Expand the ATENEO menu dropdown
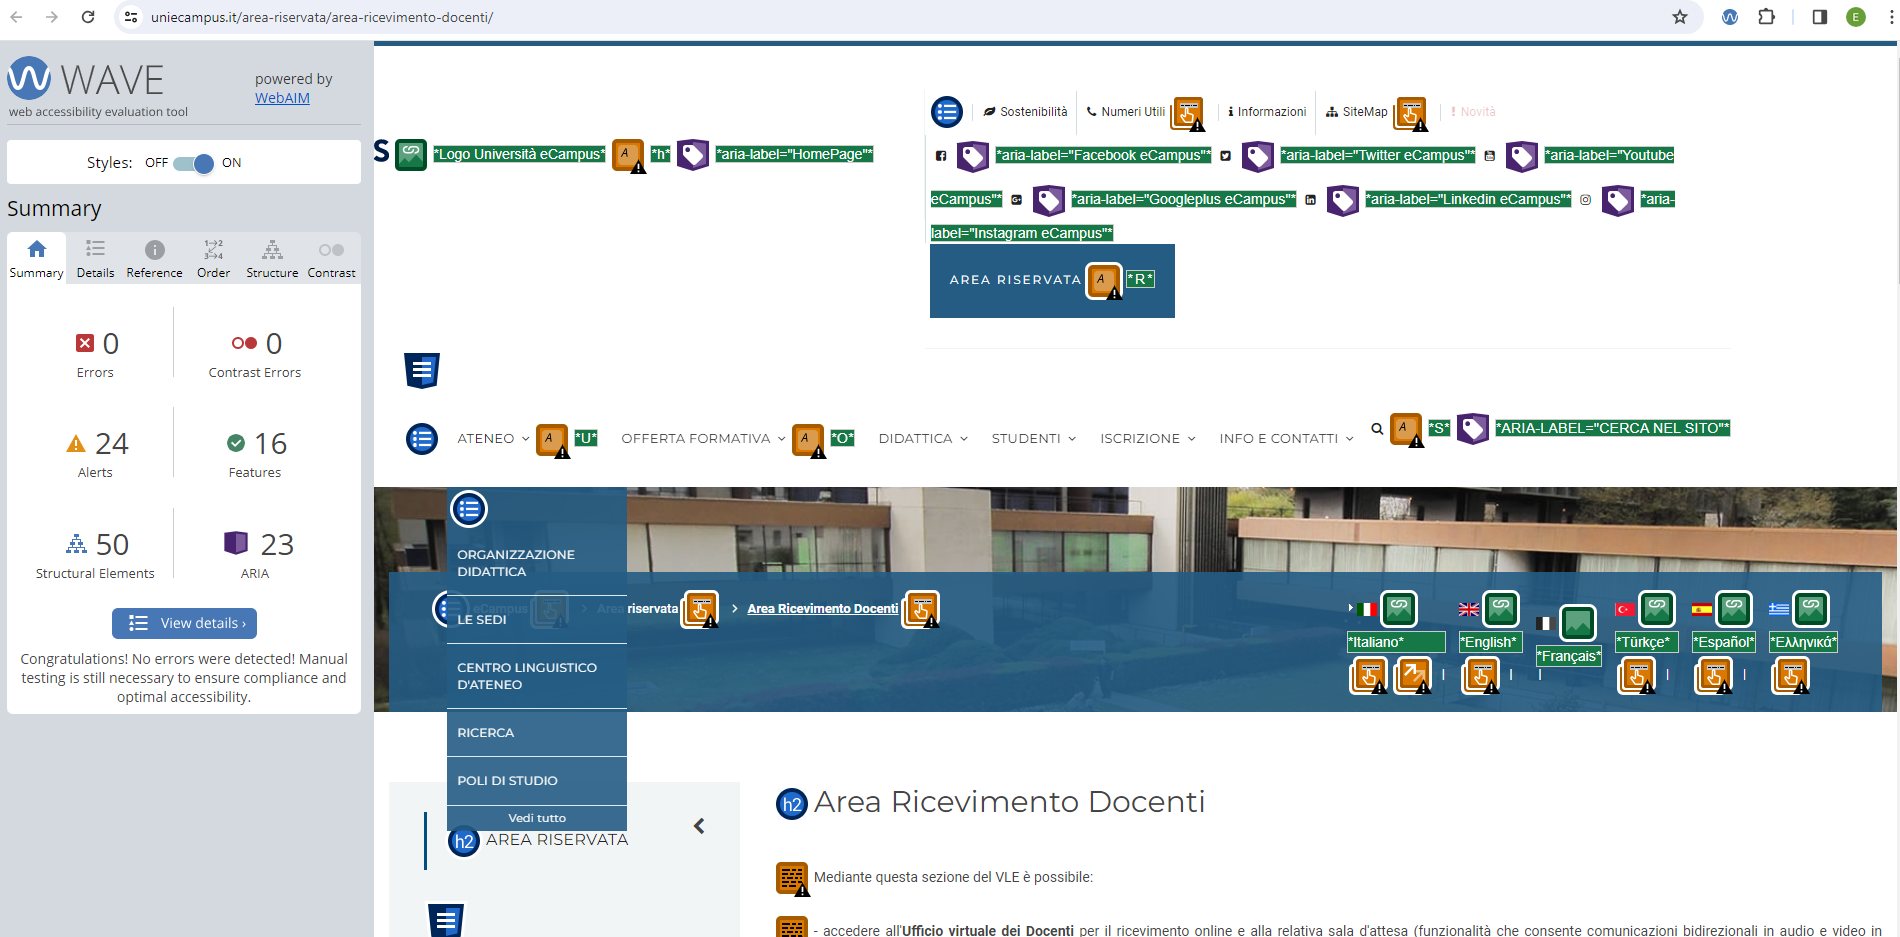The width and height of the screenshot is (1900, 937). pyautogui.click(x=493, y=439)
